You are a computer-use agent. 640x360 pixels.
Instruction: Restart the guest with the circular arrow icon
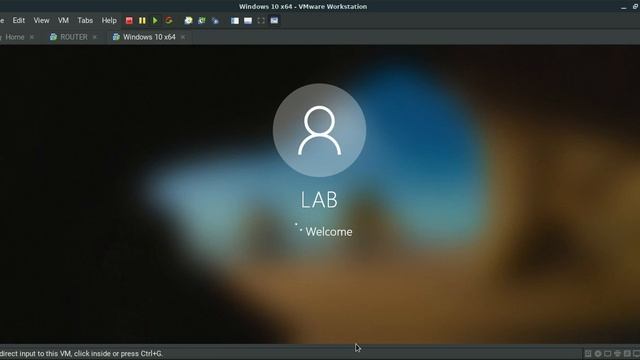click(169, 20)
